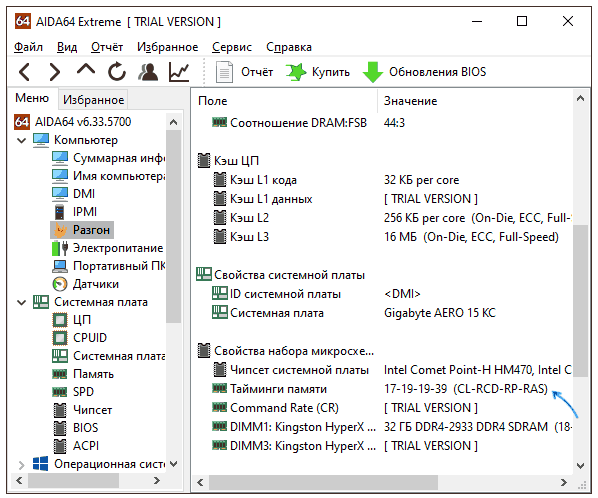The height and width of the screenshot is (498, 598).
Task: Select the SPD tree item
Action: point(73,392)
